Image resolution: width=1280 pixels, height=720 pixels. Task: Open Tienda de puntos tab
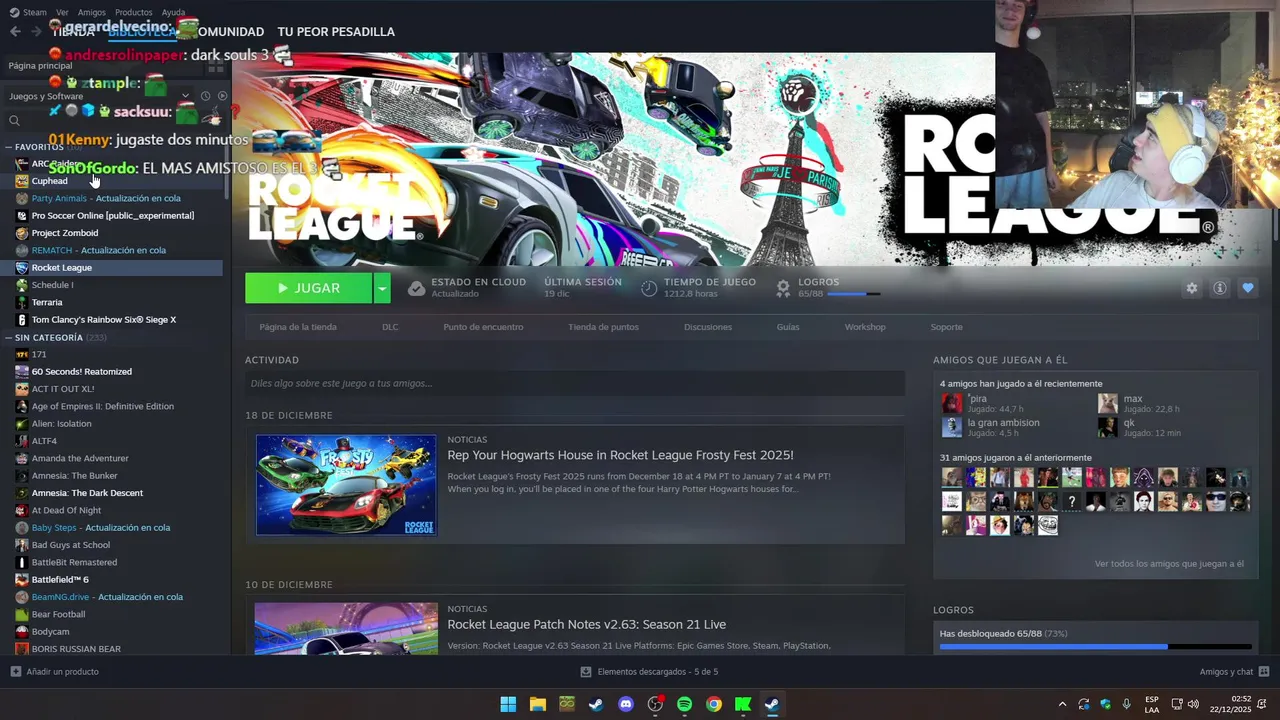point(603,327)
